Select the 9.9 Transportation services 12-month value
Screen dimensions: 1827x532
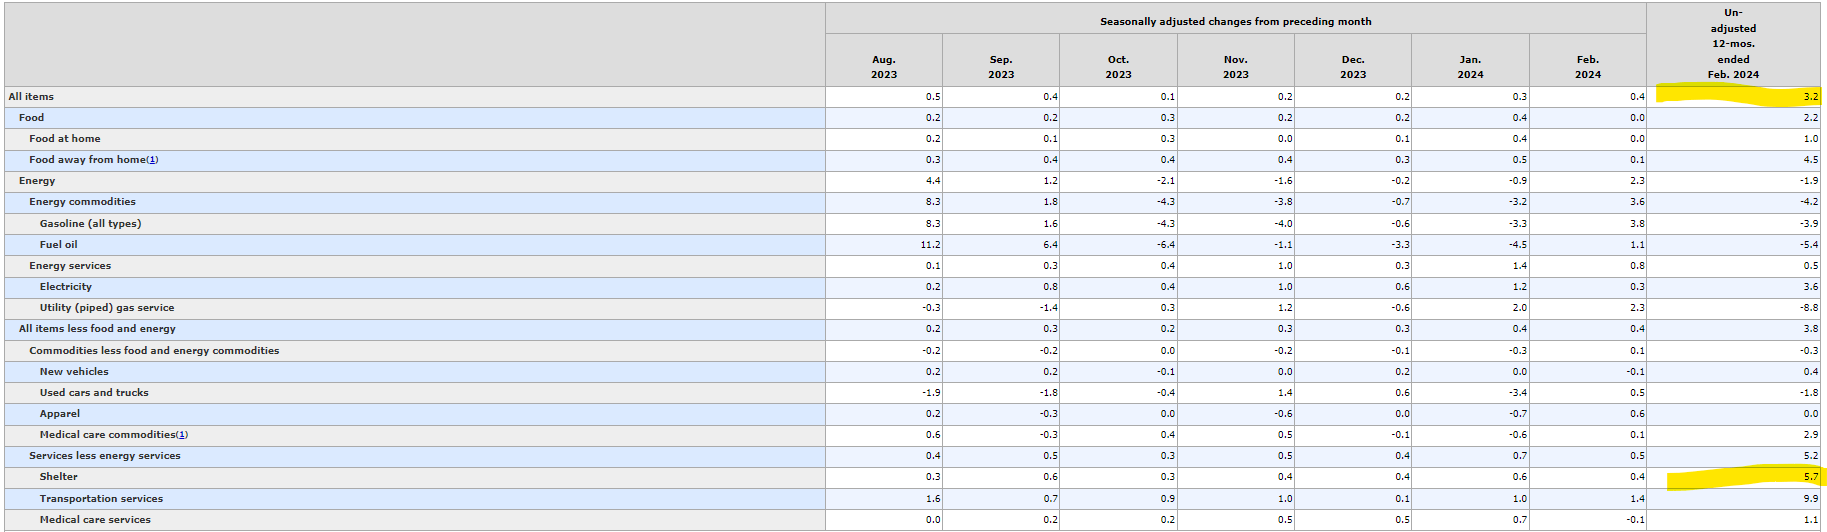(x=1811, y=499)
